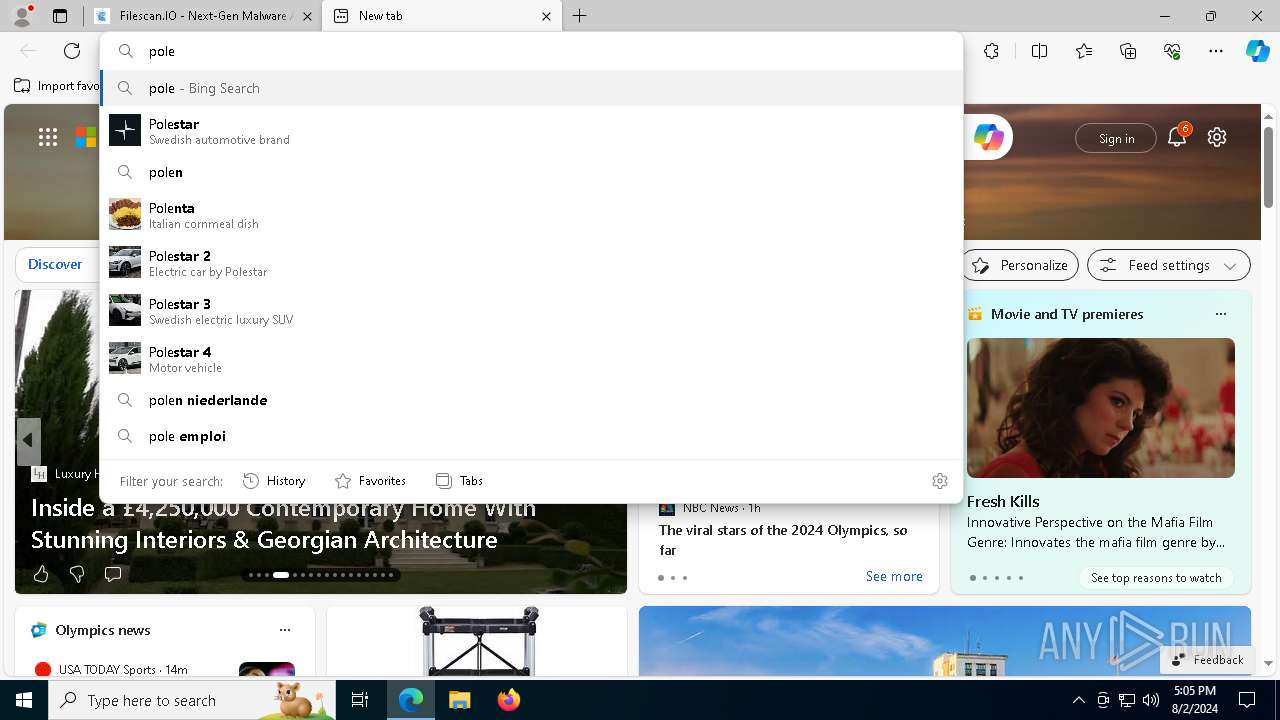
Task: Open the taskbar clock and date
Action: [1194, 700]
